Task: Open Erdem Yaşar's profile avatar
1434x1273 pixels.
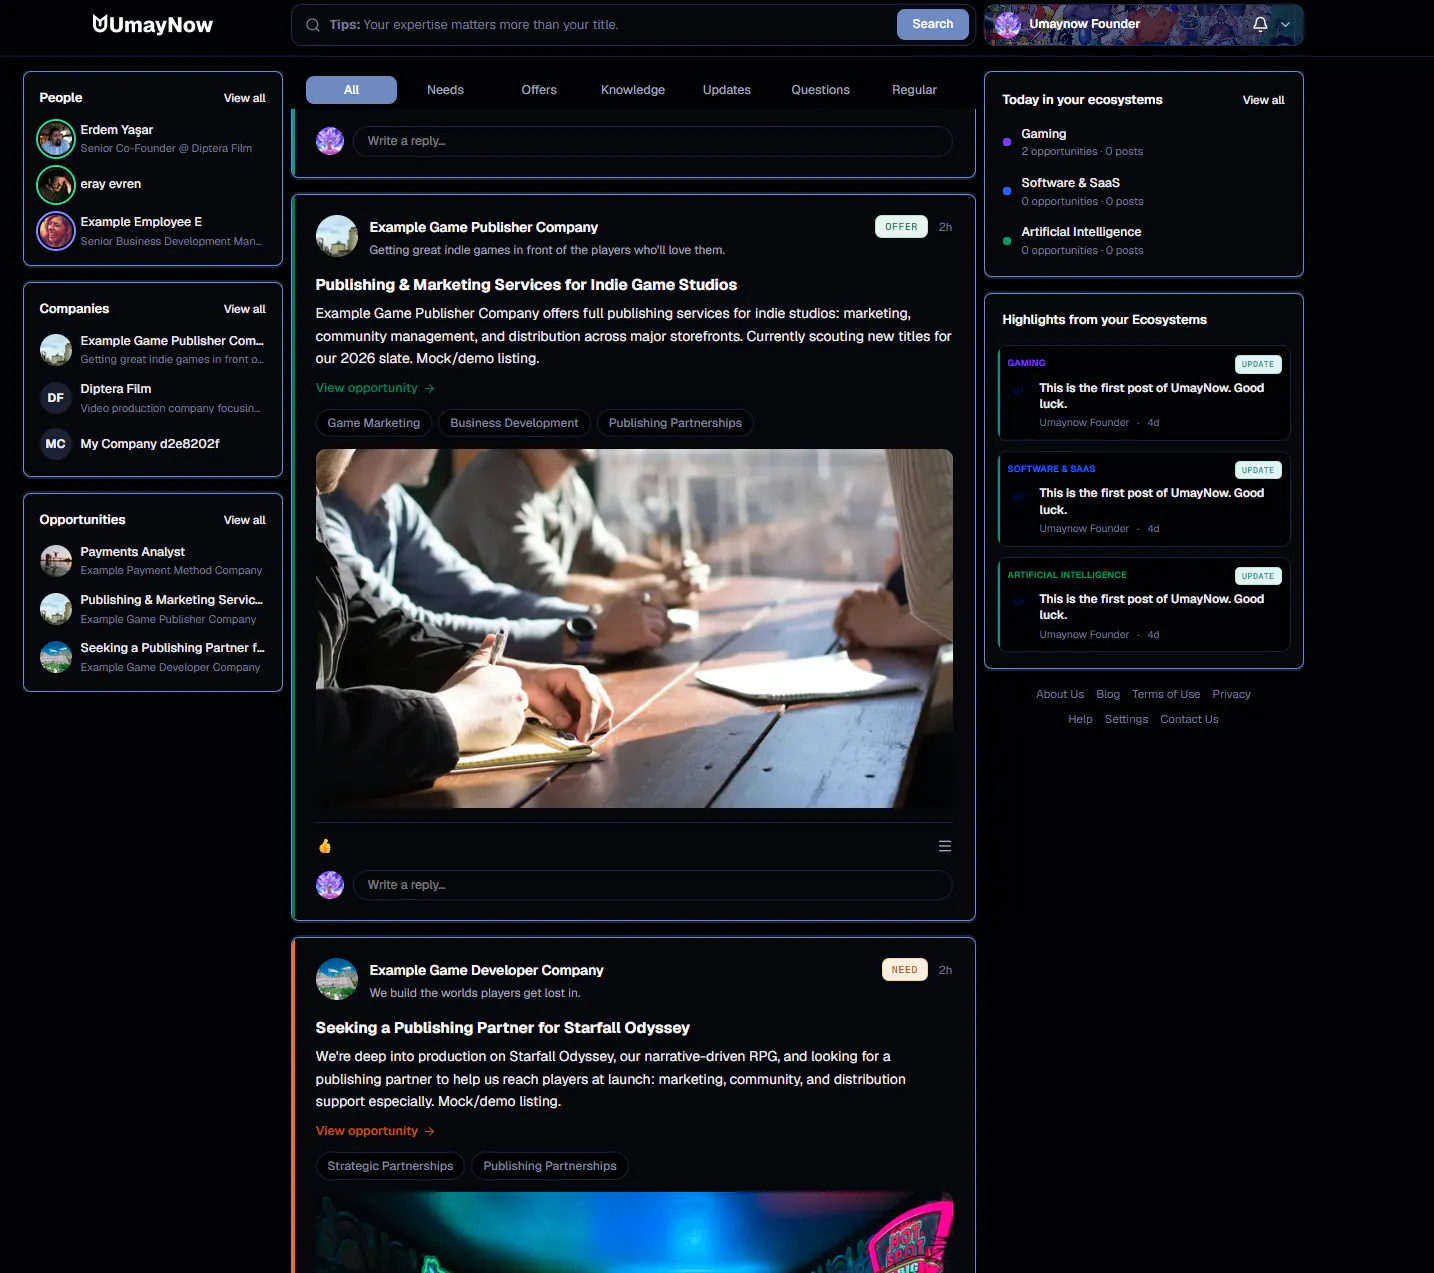Action: (x=56, y=139)
